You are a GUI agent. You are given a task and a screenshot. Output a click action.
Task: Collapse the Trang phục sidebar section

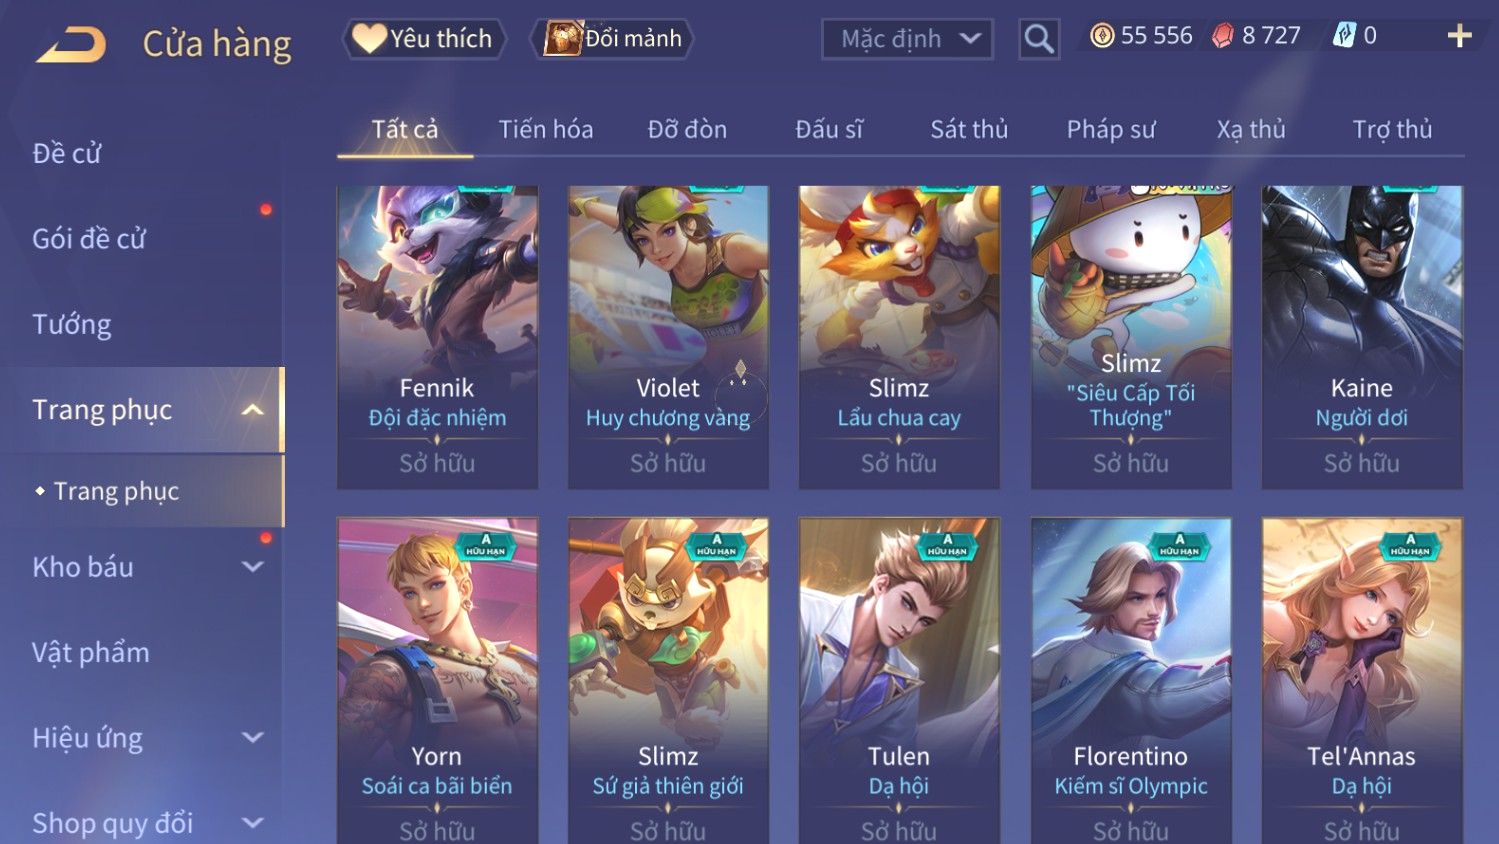[252, 410]
